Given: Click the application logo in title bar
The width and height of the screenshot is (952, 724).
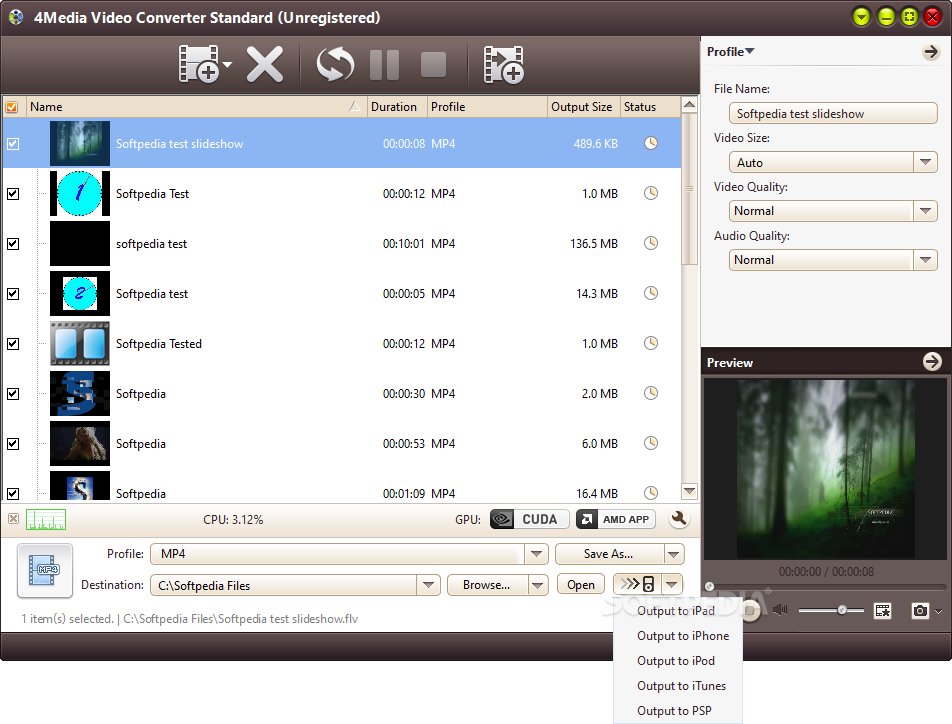Looking at the screenshot, I should coord(16,17).
